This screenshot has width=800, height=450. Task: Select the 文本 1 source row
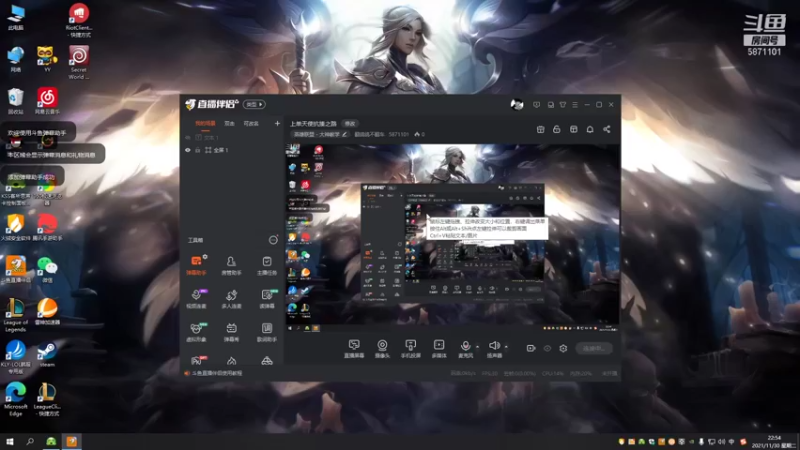[x=232, y=138]
